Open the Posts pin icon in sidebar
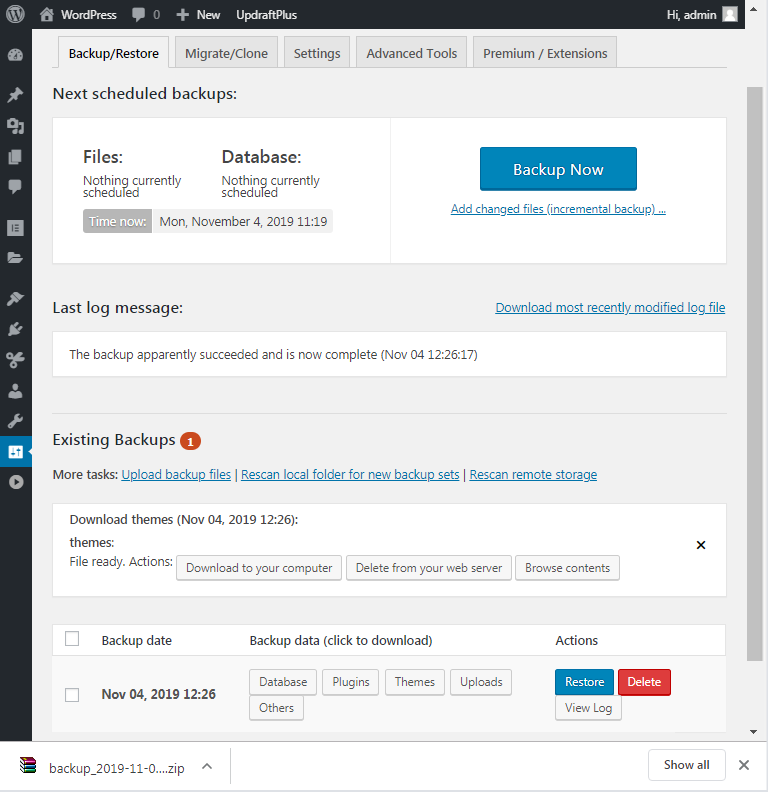Screen dimensions: 768x792 tap(15, 95)
